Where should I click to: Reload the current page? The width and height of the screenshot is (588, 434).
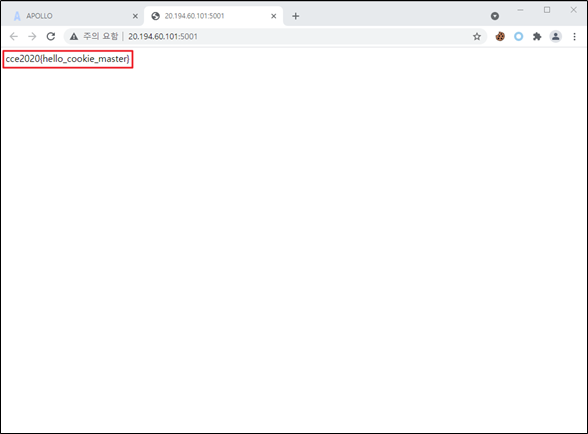pos(51,36)
